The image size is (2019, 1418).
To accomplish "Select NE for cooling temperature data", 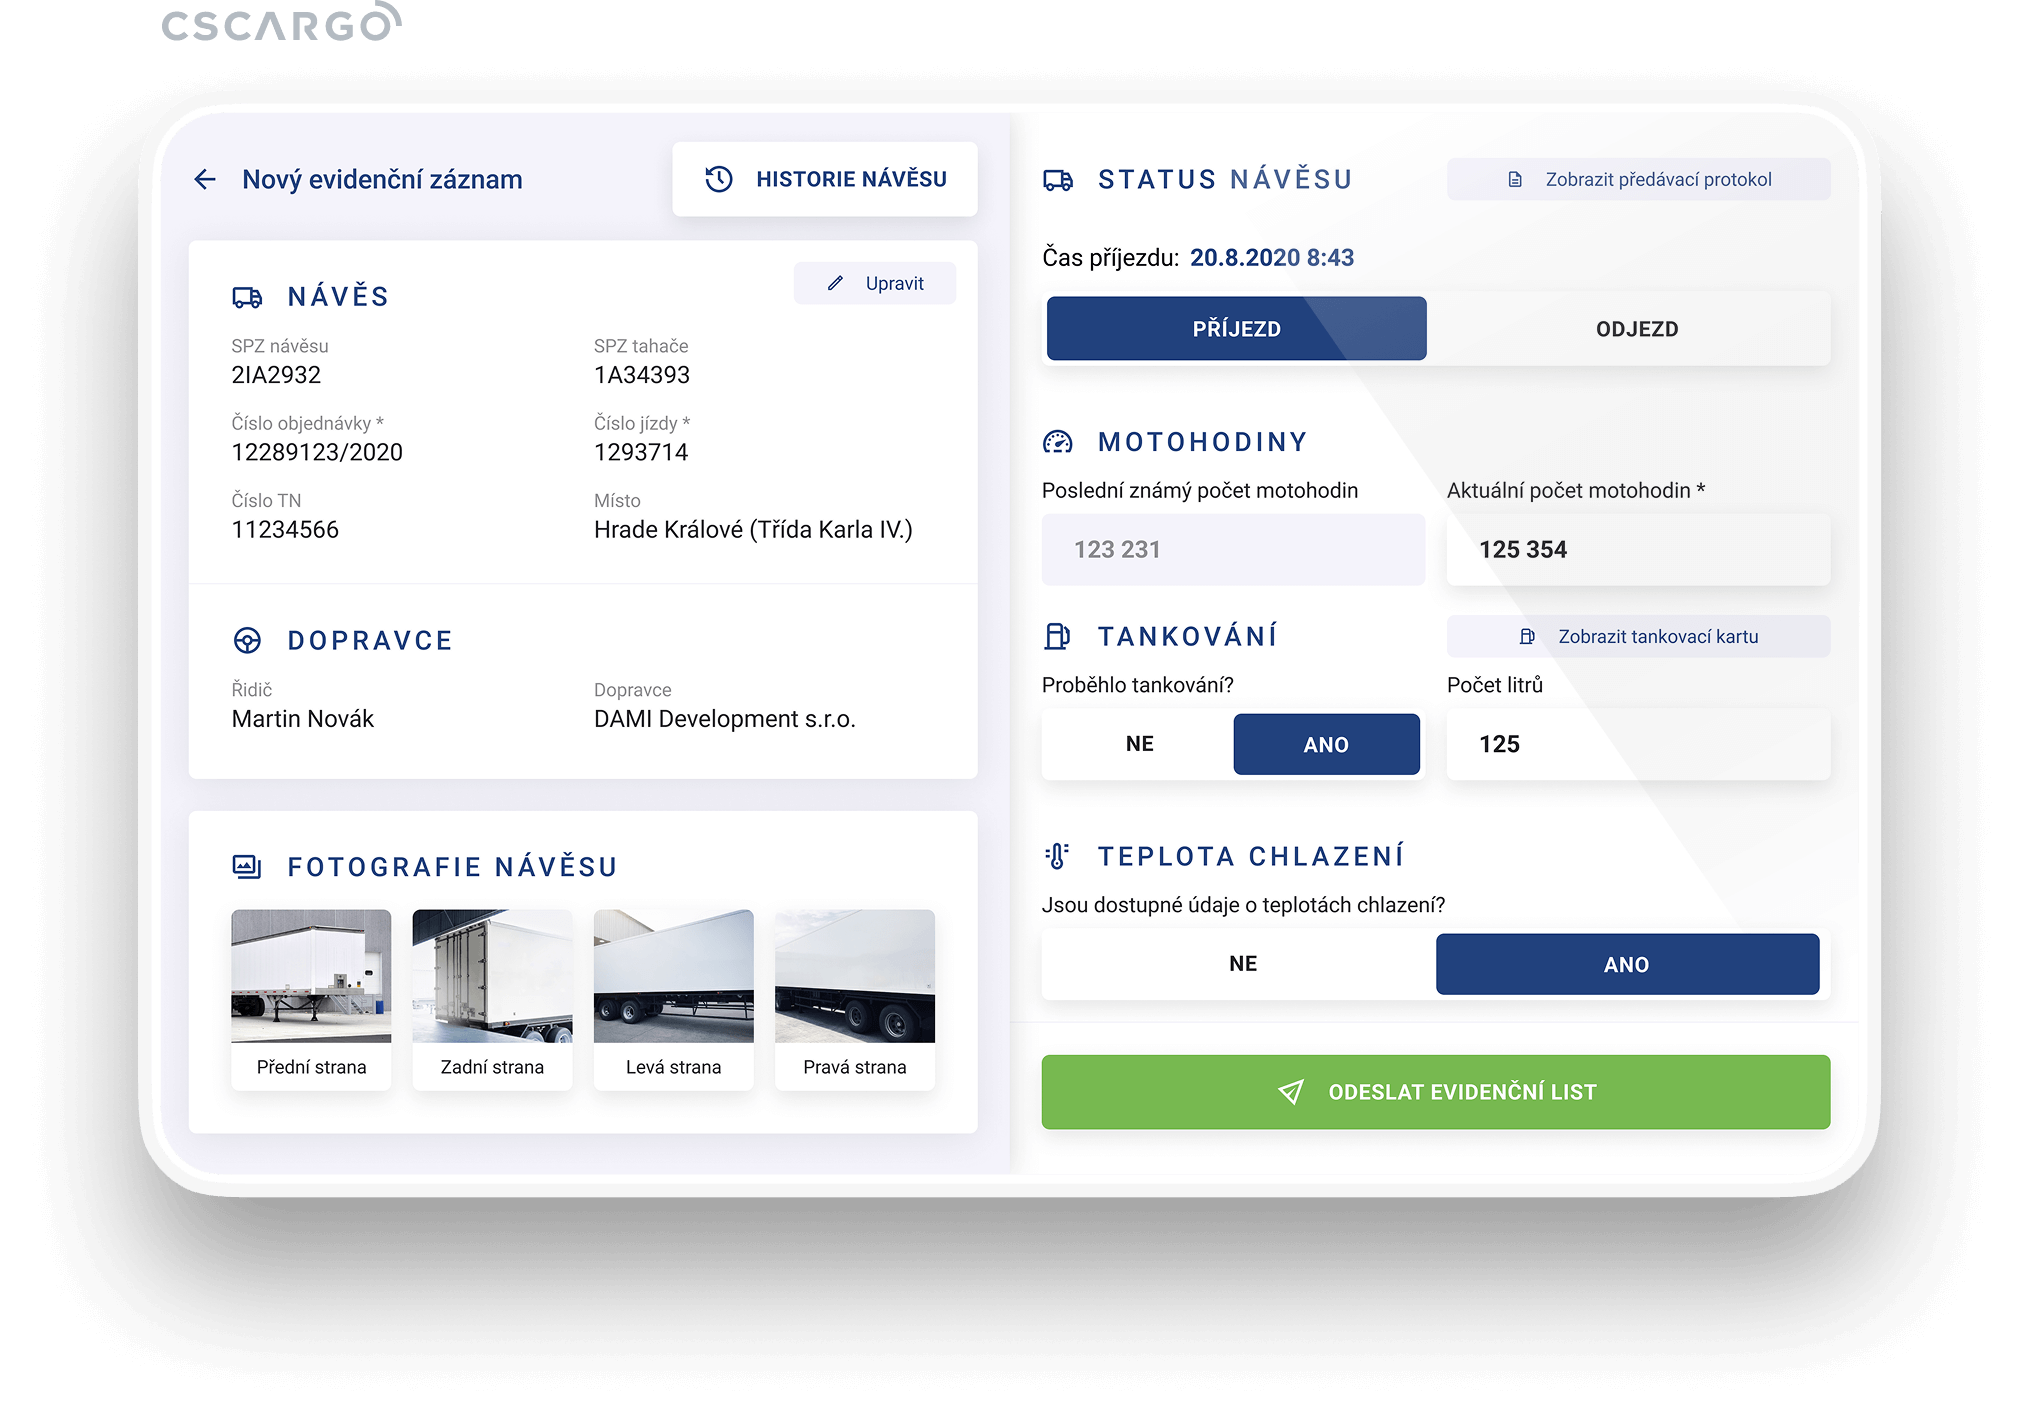I will (x=1242, y=964).
